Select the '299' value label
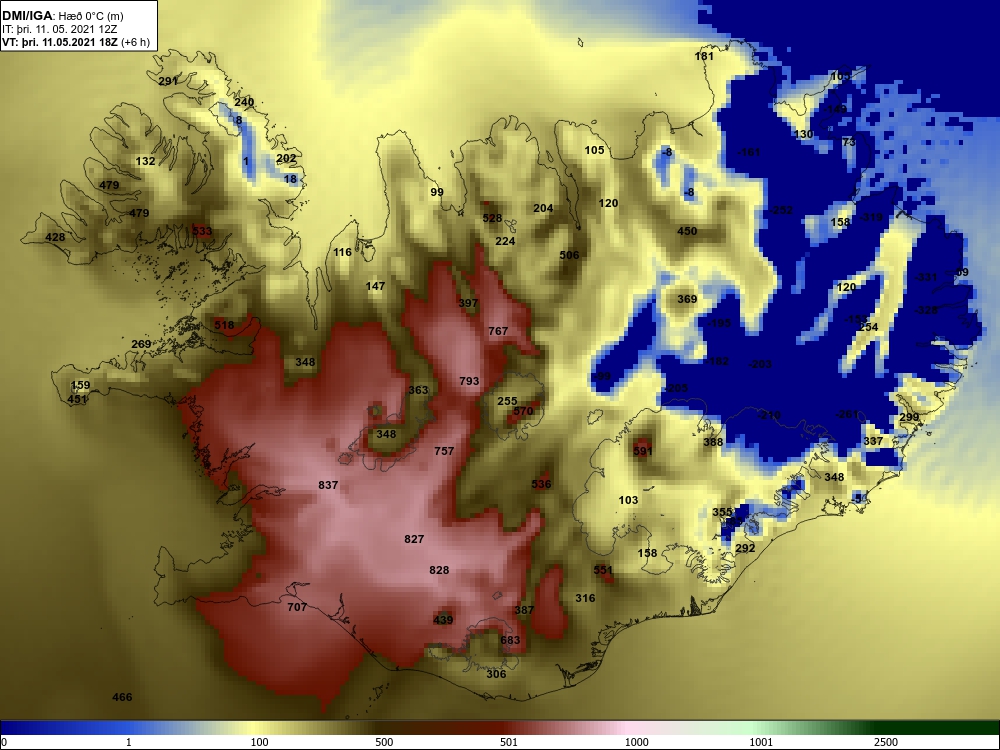The height and width of the screenshot is (750, 1000). pyautogui.click(x=909, y=418)
